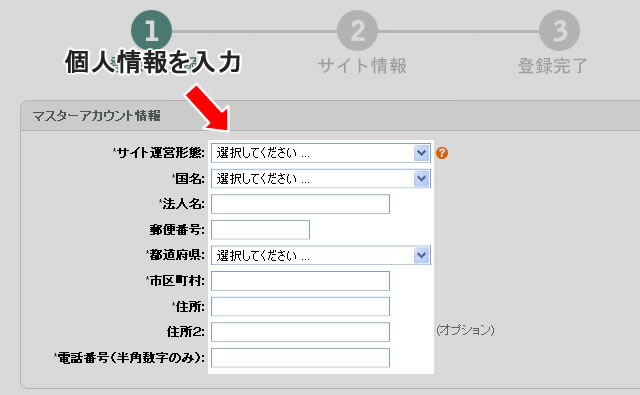Click the 住所2 optional input field
The height and width of the screenshot is (395, 640).
pyautogui.click(x=300, y=332)
